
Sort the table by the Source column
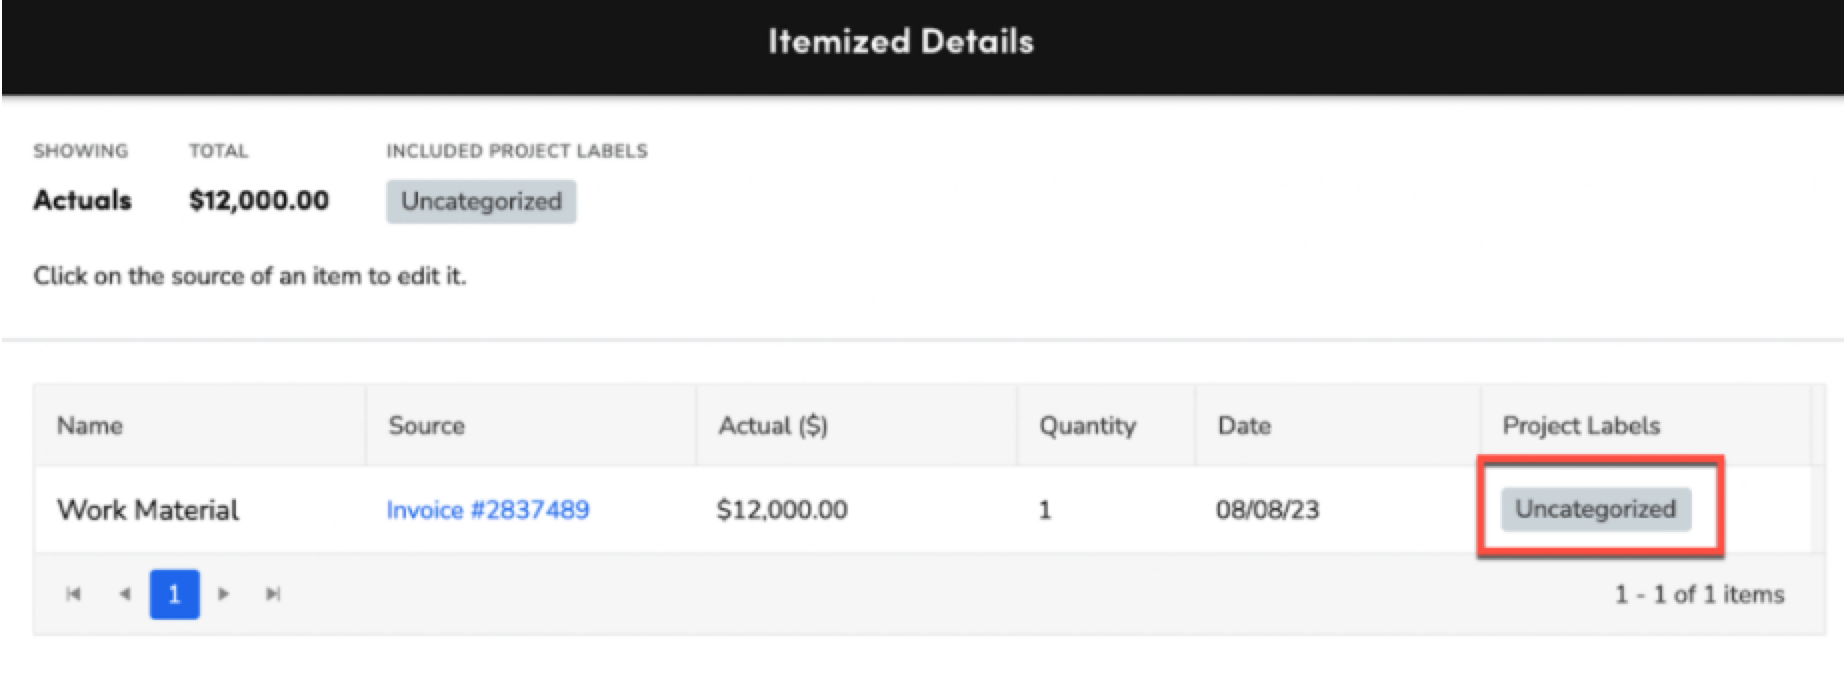pyautogui.click(x=426, y=425)
